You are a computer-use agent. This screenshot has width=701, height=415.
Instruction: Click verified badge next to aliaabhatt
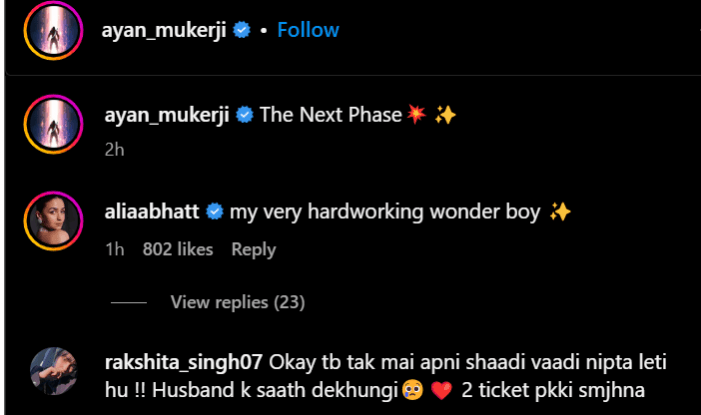click(214, 213)
